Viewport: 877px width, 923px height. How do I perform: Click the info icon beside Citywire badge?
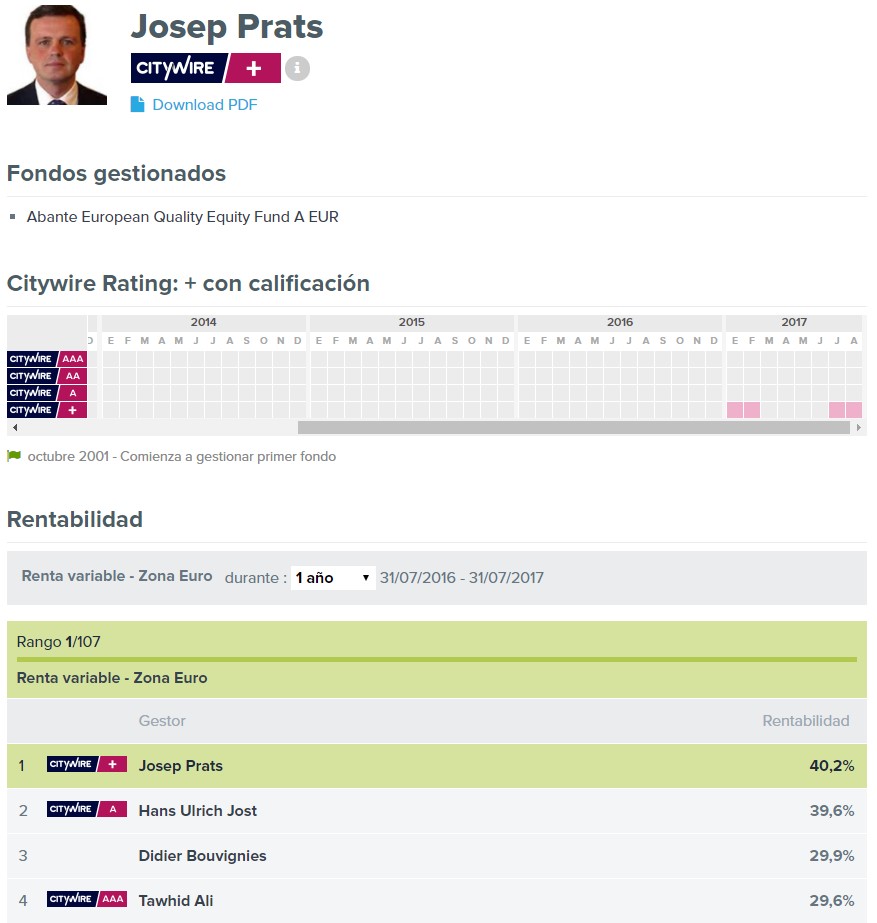pos(297,68)
